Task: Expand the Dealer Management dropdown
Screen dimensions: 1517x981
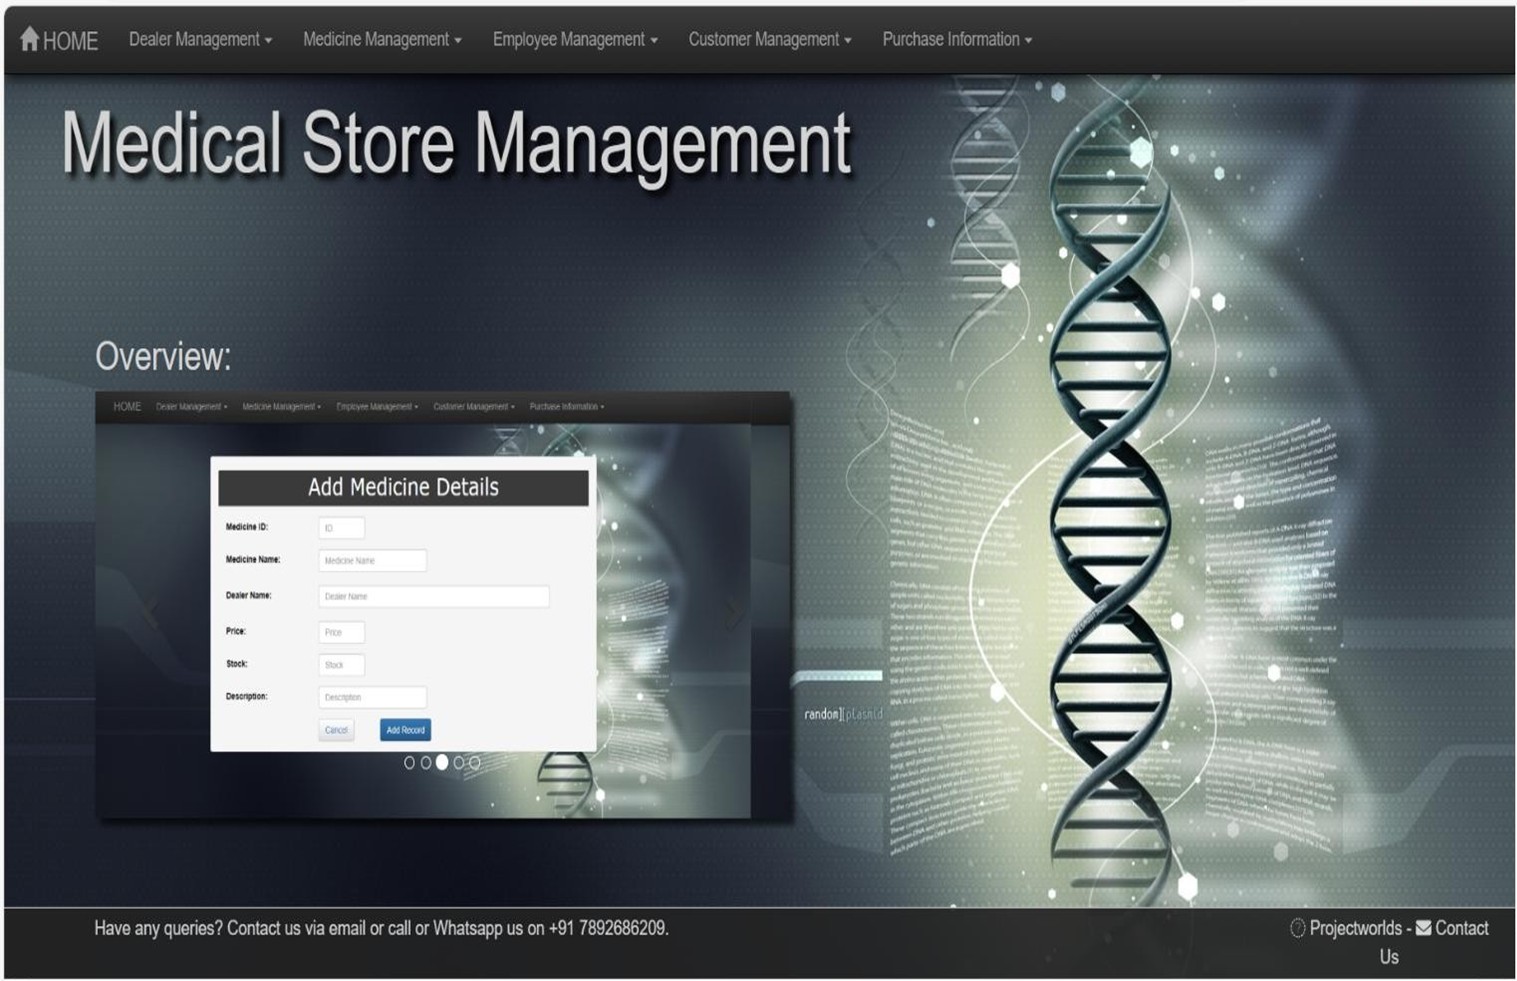Action: coord(200,40)
